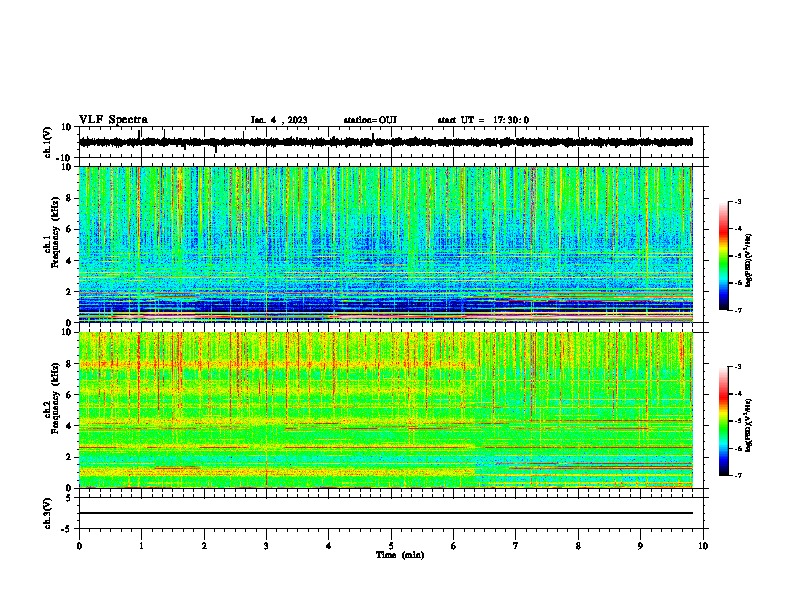Click time axis tick label '1'
Viewport: 792px width, 612px height.
141,546
